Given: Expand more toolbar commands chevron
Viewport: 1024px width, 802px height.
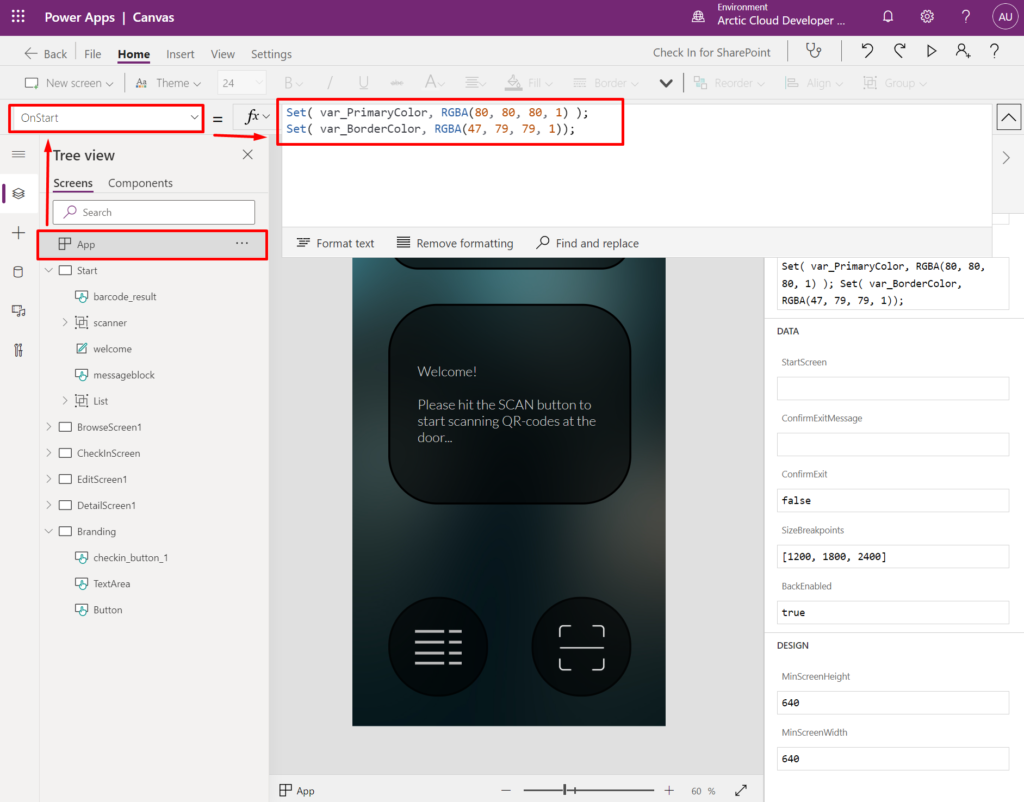Looking at the screenshot, I should coord(666,83).
